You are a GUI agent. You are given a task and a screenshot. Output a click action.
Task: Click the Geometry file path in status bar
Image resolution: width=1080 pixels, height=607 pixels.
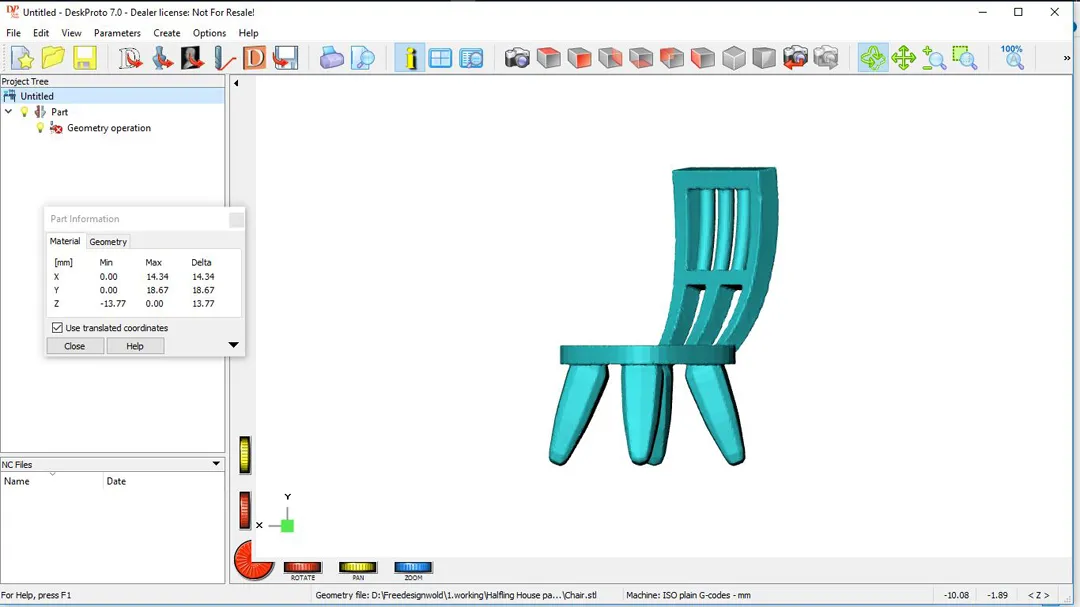pos(456,595)
